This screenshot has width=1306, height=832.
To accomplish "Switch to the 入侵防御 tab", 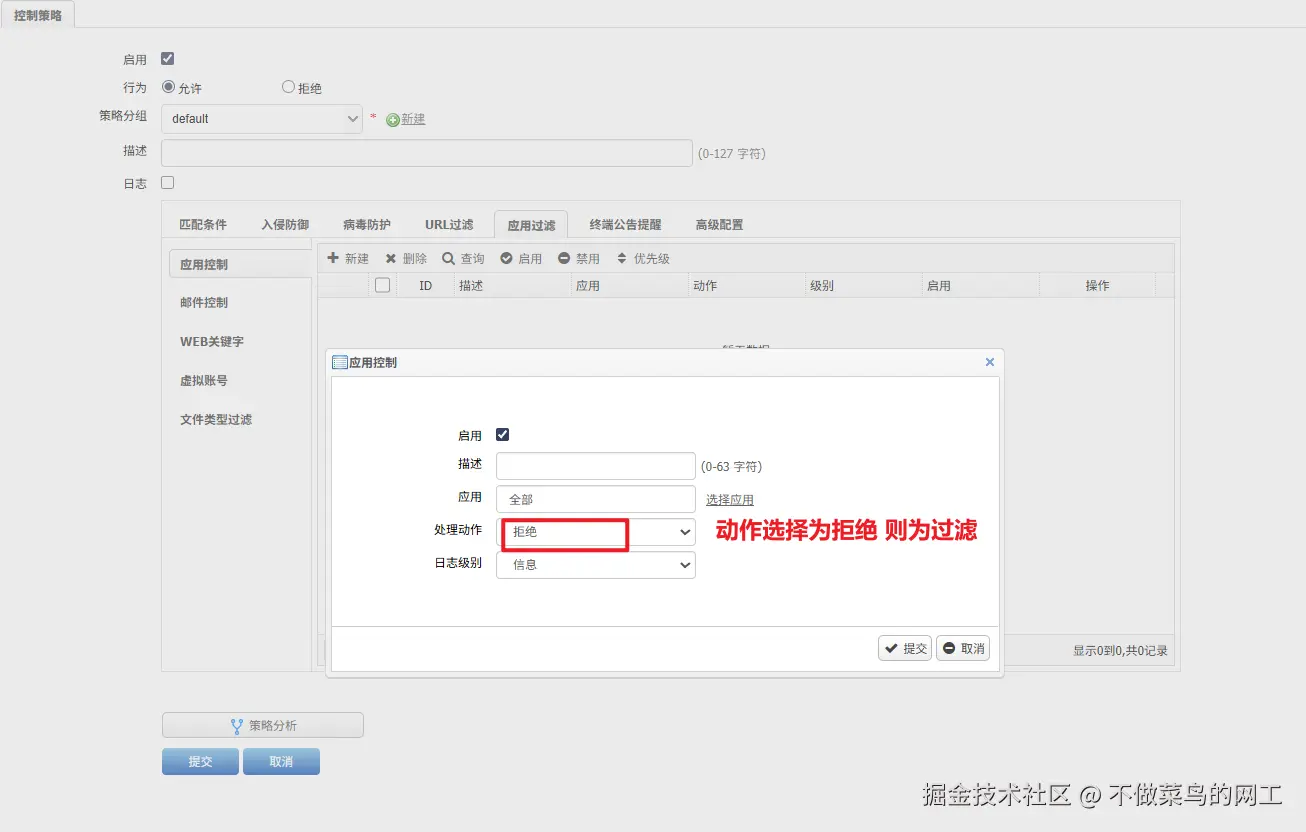I will [x=285, y=225].
